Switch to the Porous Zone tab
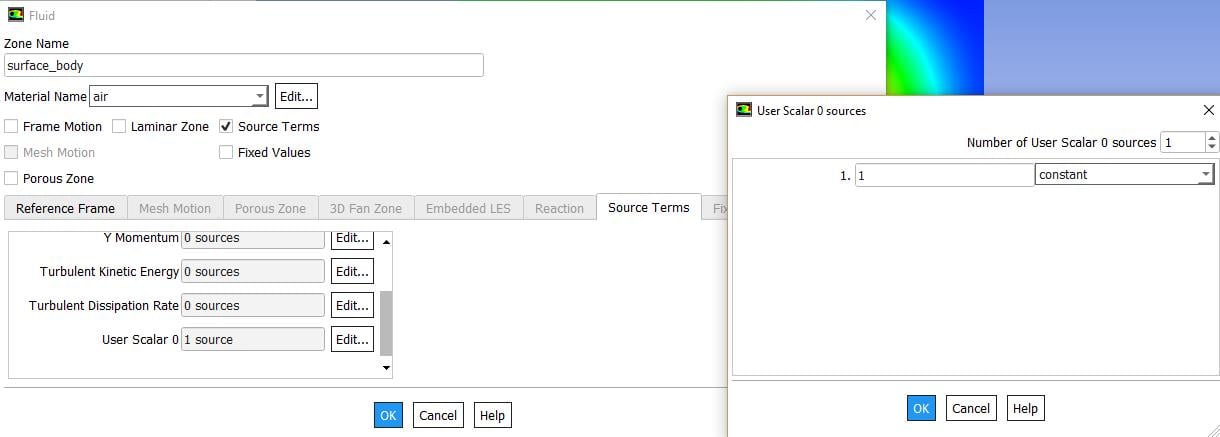This screenshot has height=437, width=1220. pyautogui.click(x=270, y=208)
